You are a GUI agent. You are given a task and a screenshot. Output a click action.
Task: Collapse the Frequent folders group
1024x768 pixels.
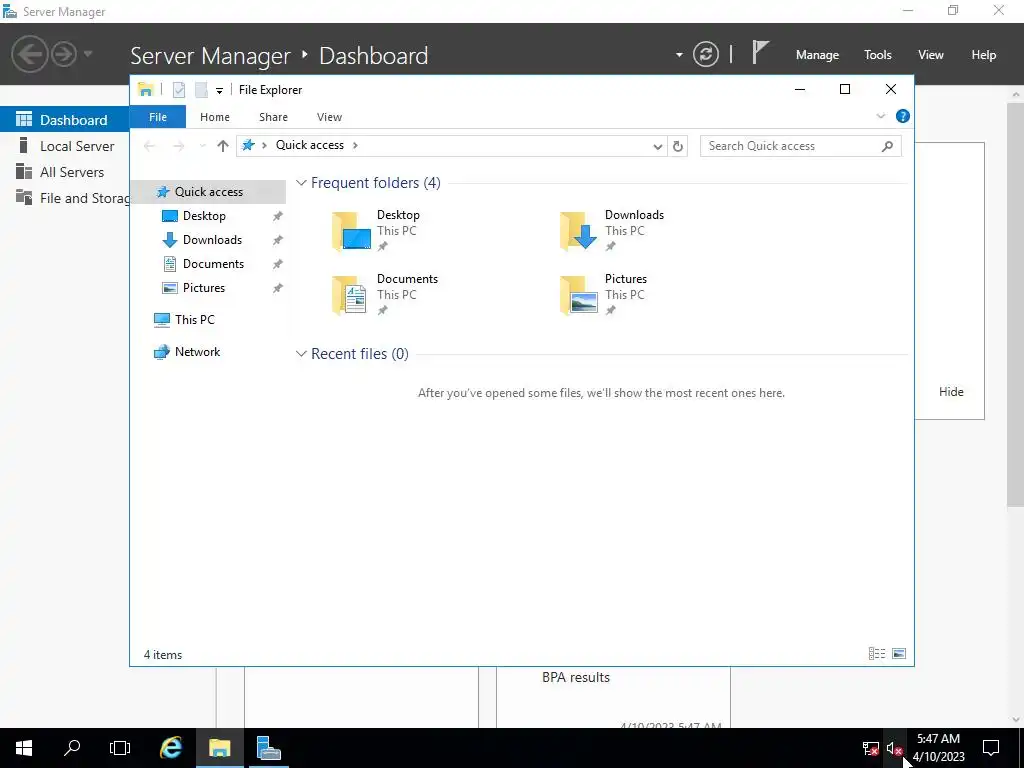[x=301, y=183]
